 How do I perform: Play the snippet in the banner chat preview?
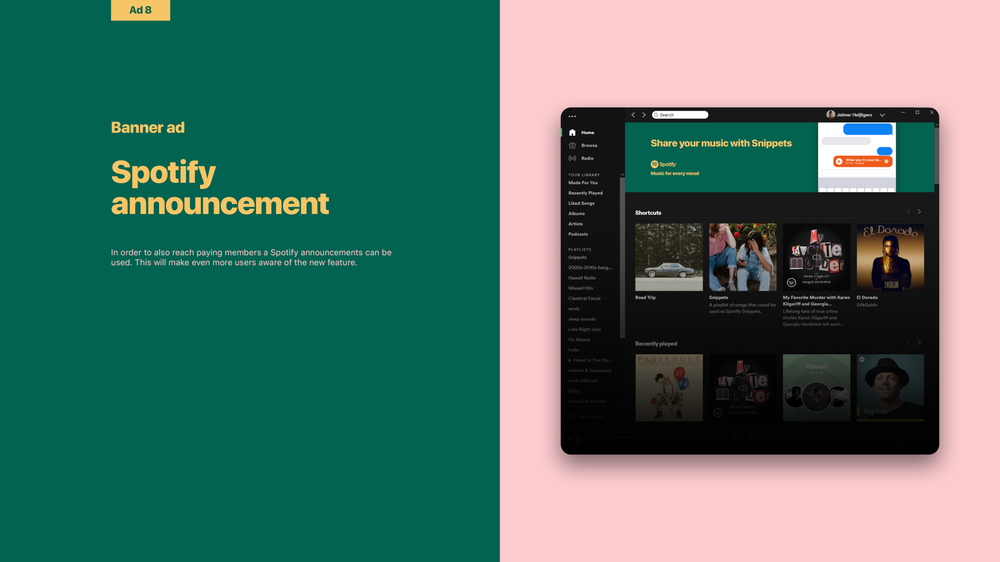(x=839, y=161)
